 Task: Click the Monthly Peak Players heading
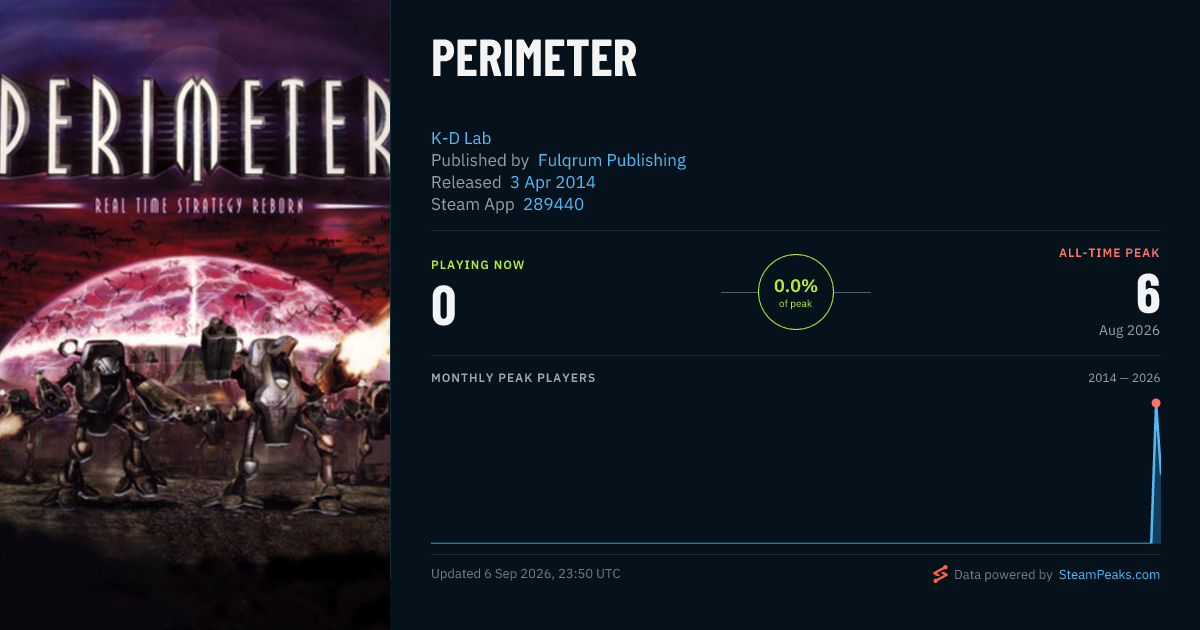[x=513, y=378]
